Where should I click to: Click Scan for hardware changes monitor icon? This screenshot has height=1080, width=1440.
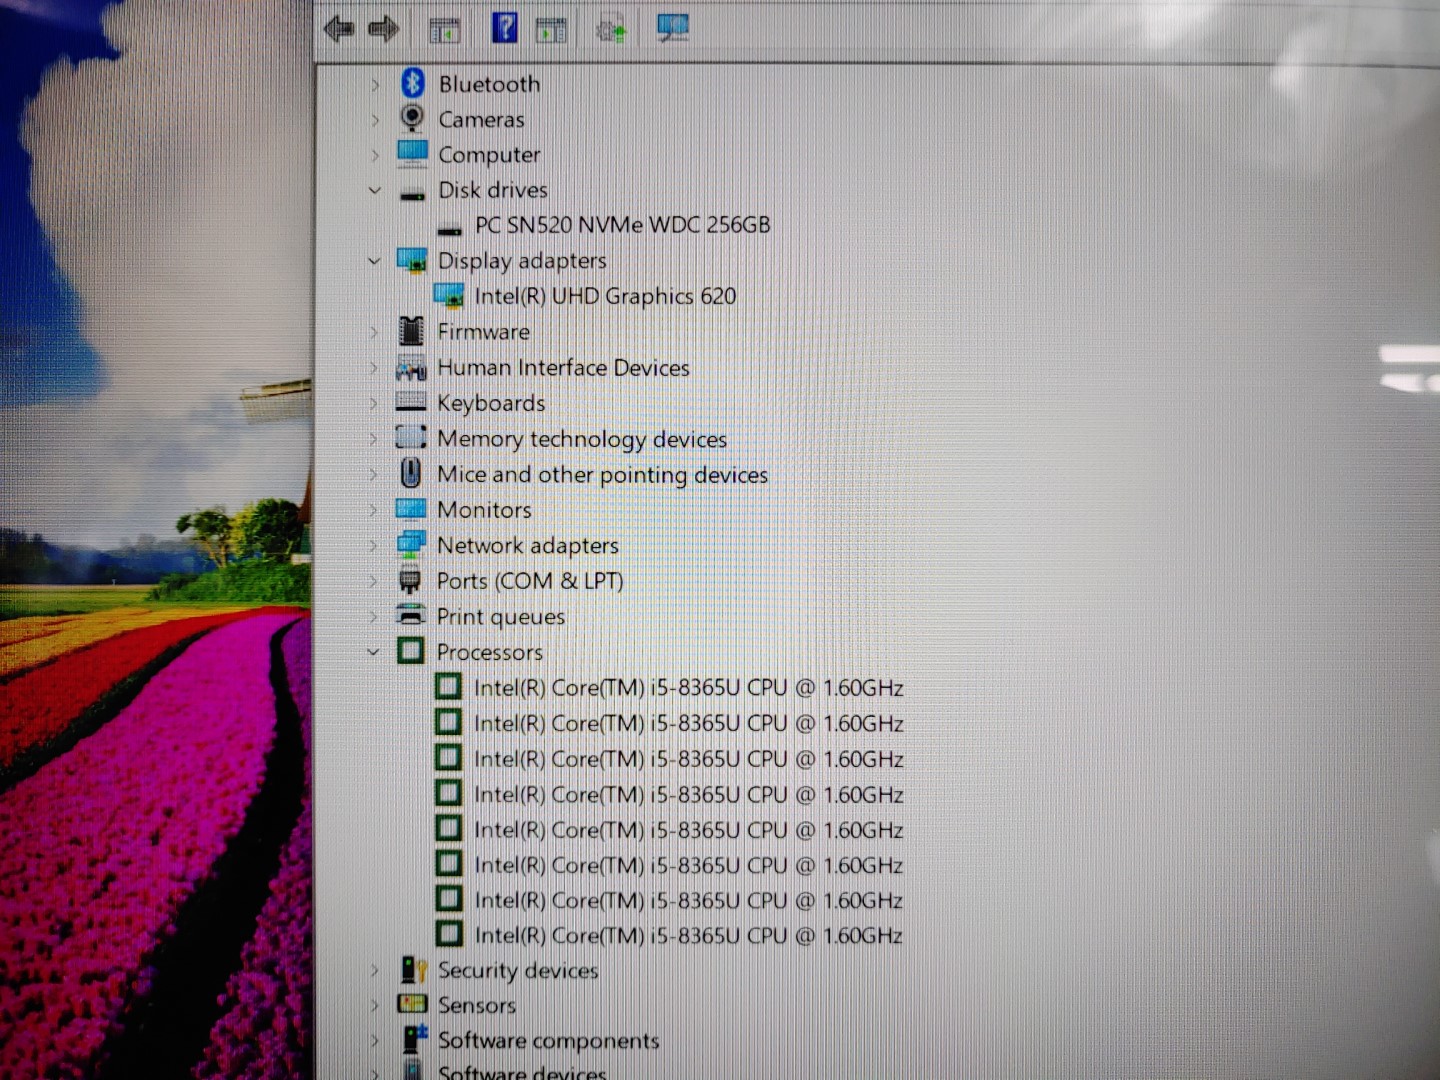(673, 28)
